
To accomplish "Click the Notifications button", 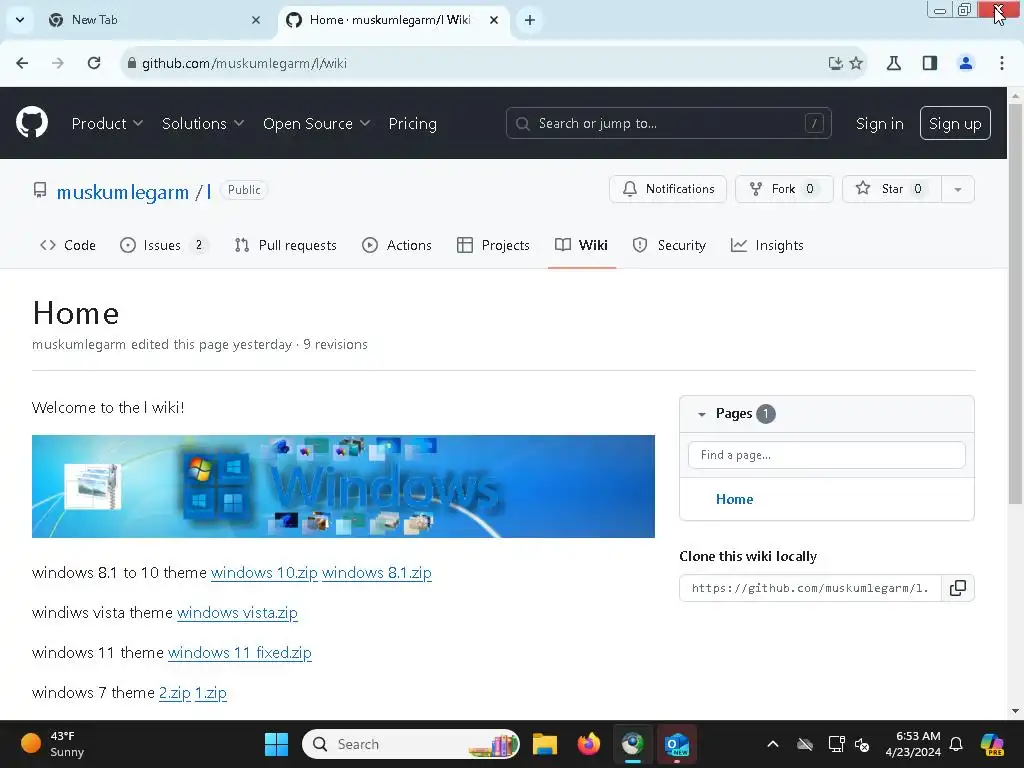I will (667, 189).
